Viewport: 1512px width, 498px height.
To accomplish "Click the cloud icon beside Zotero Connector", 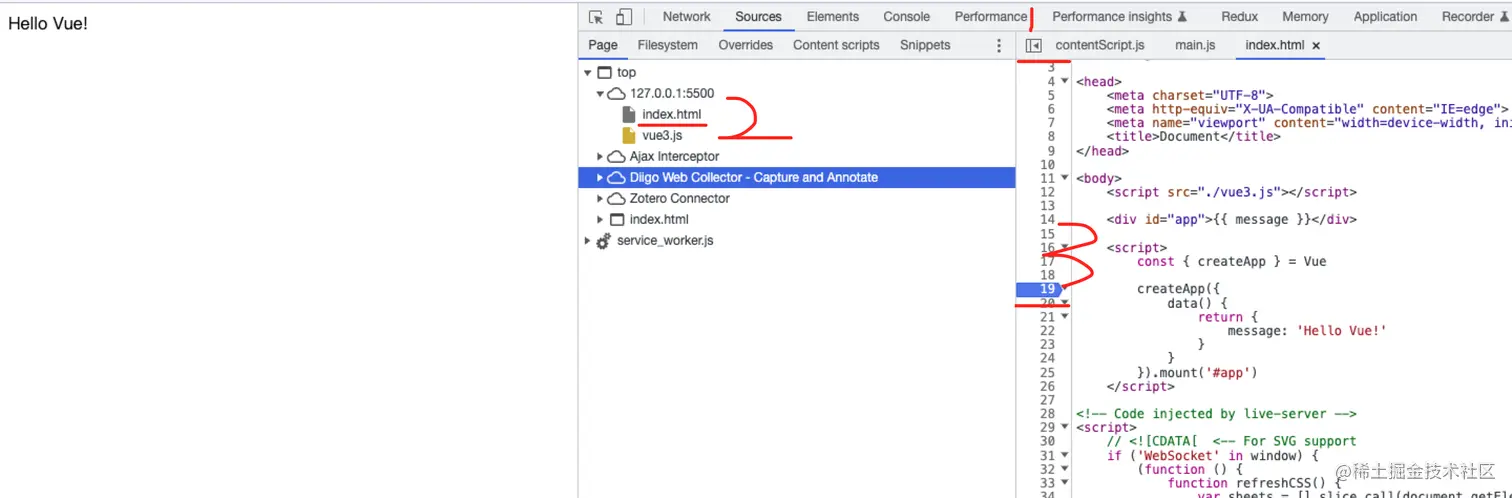I will [x=617, y=198].
